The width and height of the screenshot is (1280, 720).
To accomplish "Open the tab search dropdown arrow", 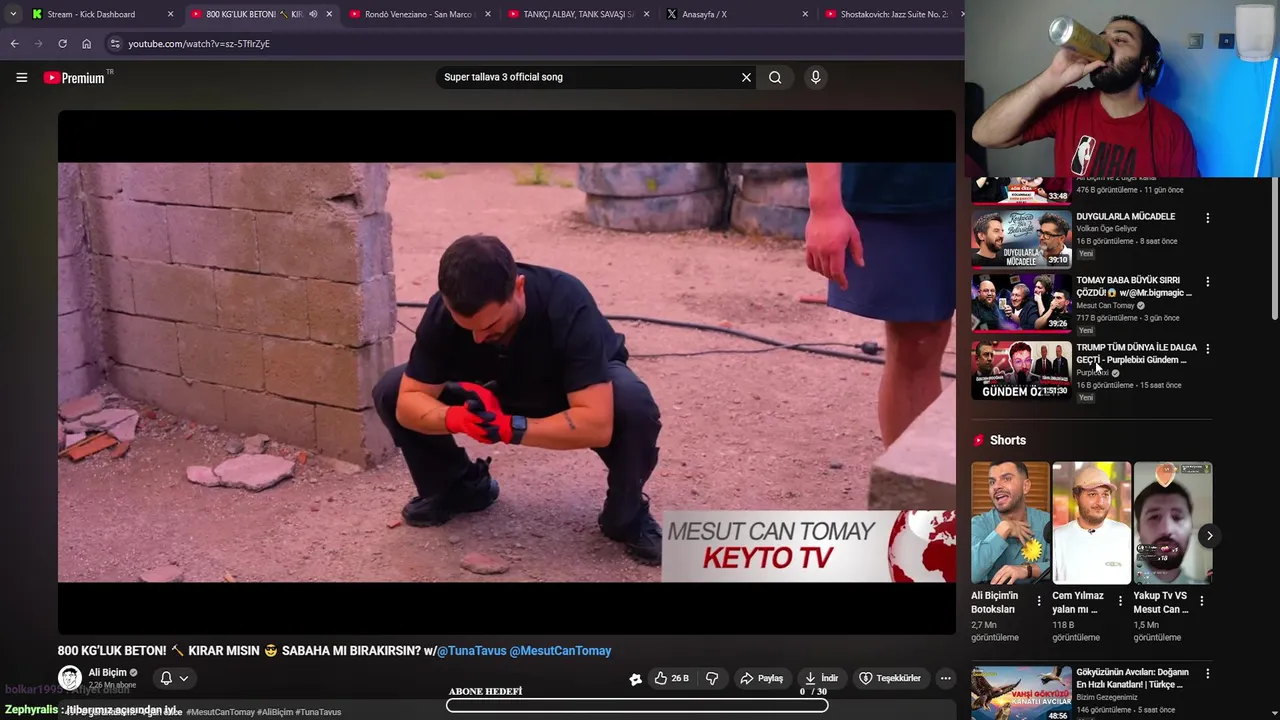I will (12, 14).
